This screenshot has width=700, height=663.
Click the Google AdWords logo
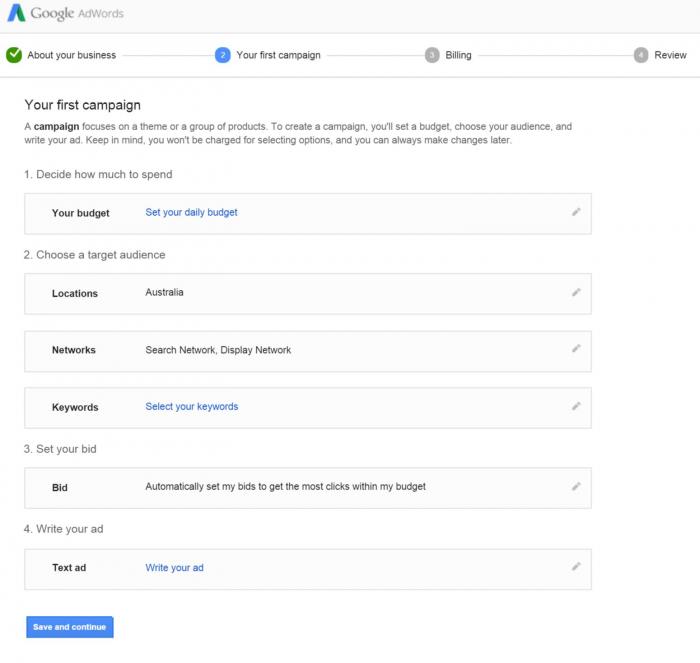pos(66,13)
